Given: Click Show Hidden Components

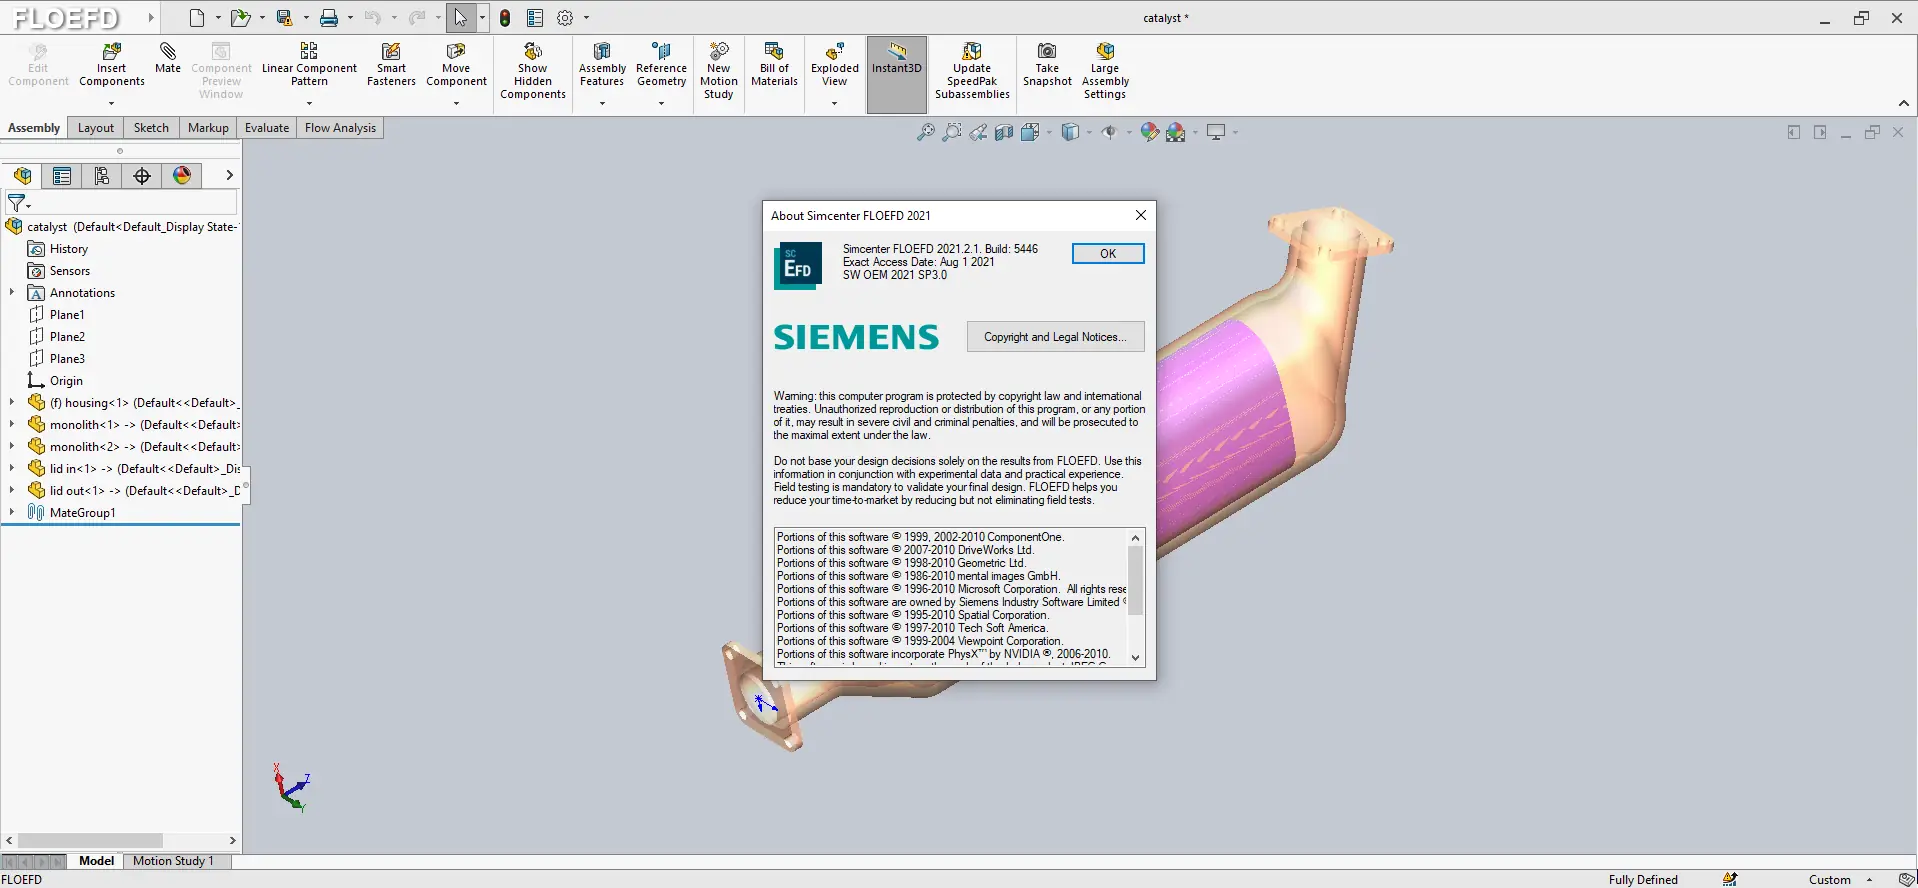Looking at the screenshot, I should [533, 71].
